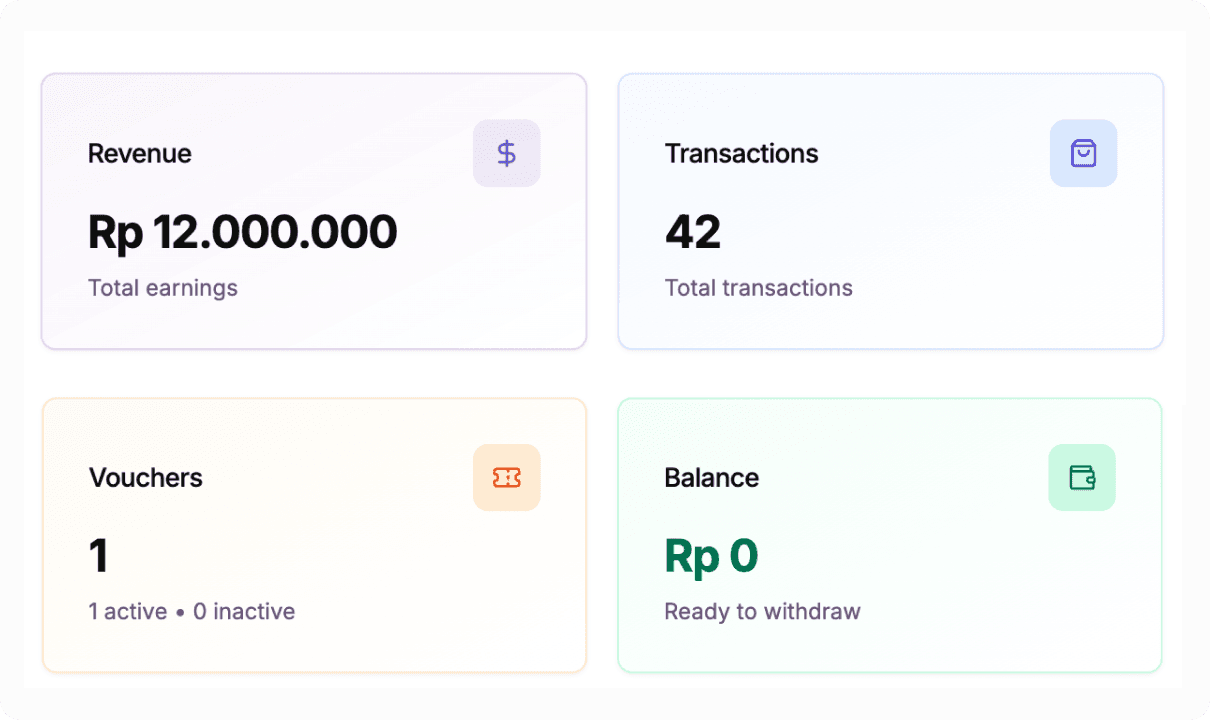Viewport: 1210px width, 720px height.
Task: Click the shopping bag Transactions icon
Action: click(x=1083, y=153)
